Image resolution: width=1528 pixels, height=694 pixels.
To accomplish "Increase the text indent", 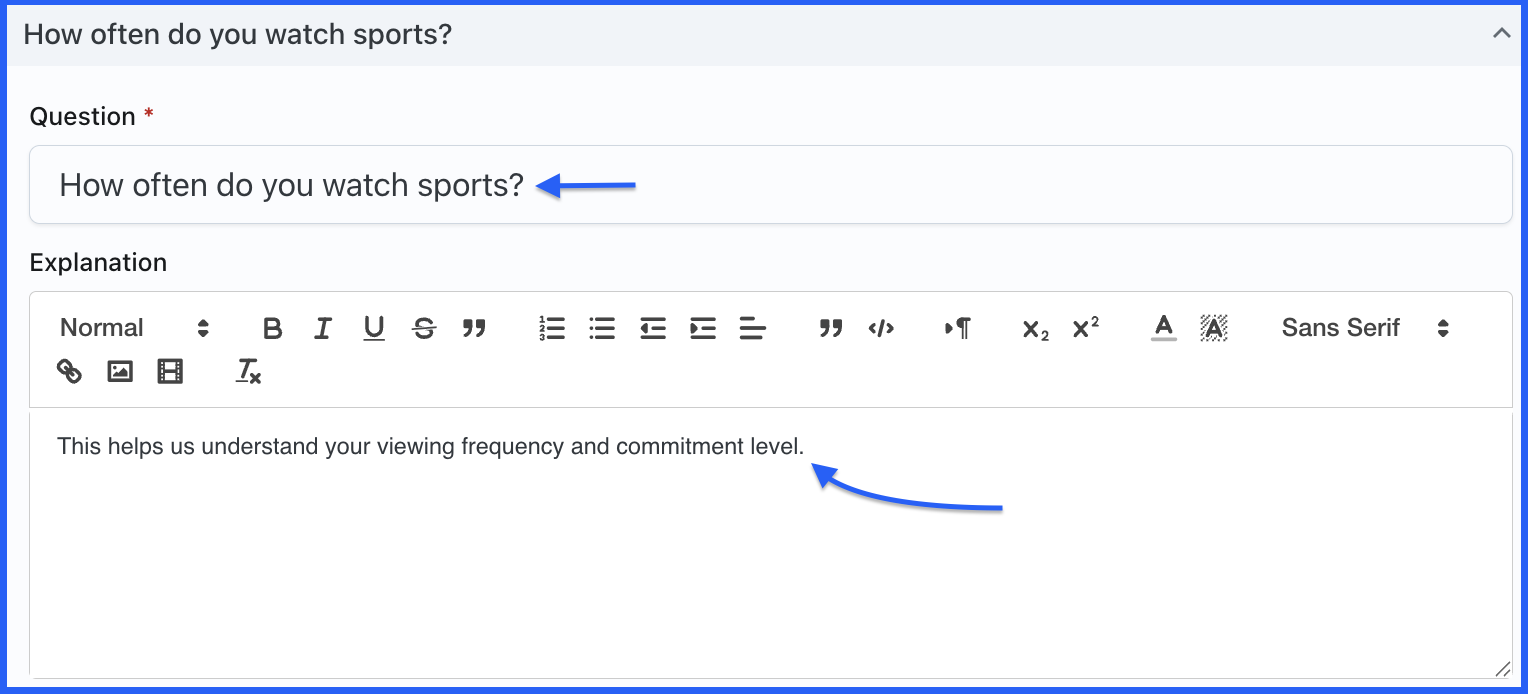I will (703, 328).
